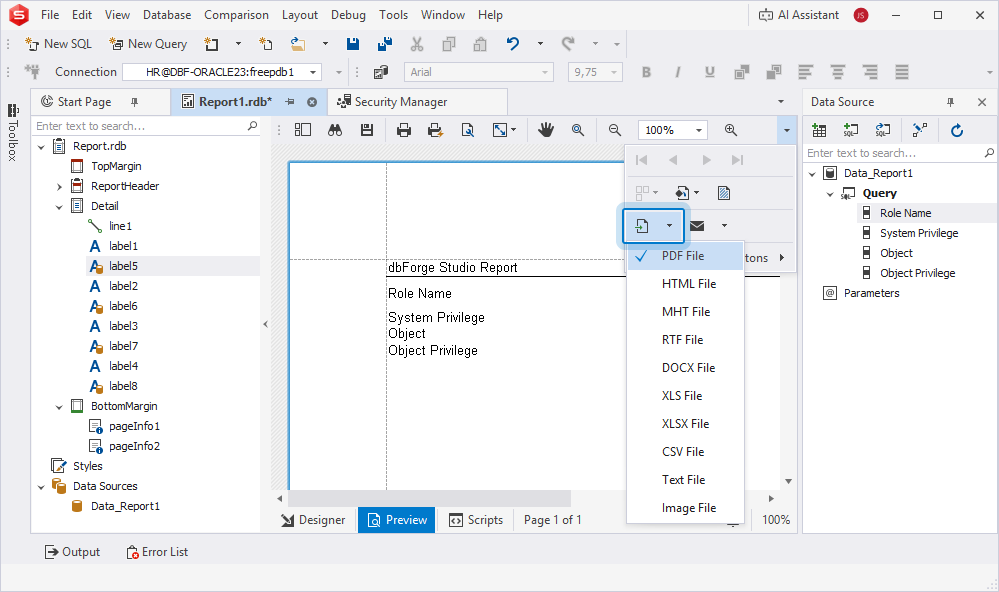Screen dimensions: 999x592
Task: Select pageInfo1 in report explorer
Action: pyautogui.click(x=134, y=426)
